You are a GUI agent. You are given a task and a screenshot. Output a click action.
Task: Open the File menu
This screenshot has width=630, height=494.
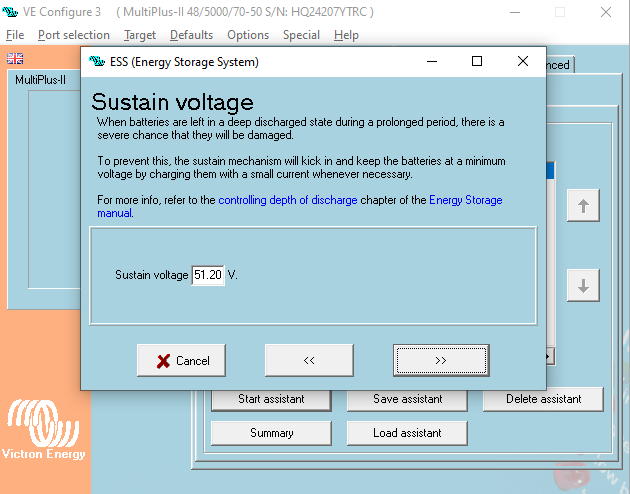[15, 35]
